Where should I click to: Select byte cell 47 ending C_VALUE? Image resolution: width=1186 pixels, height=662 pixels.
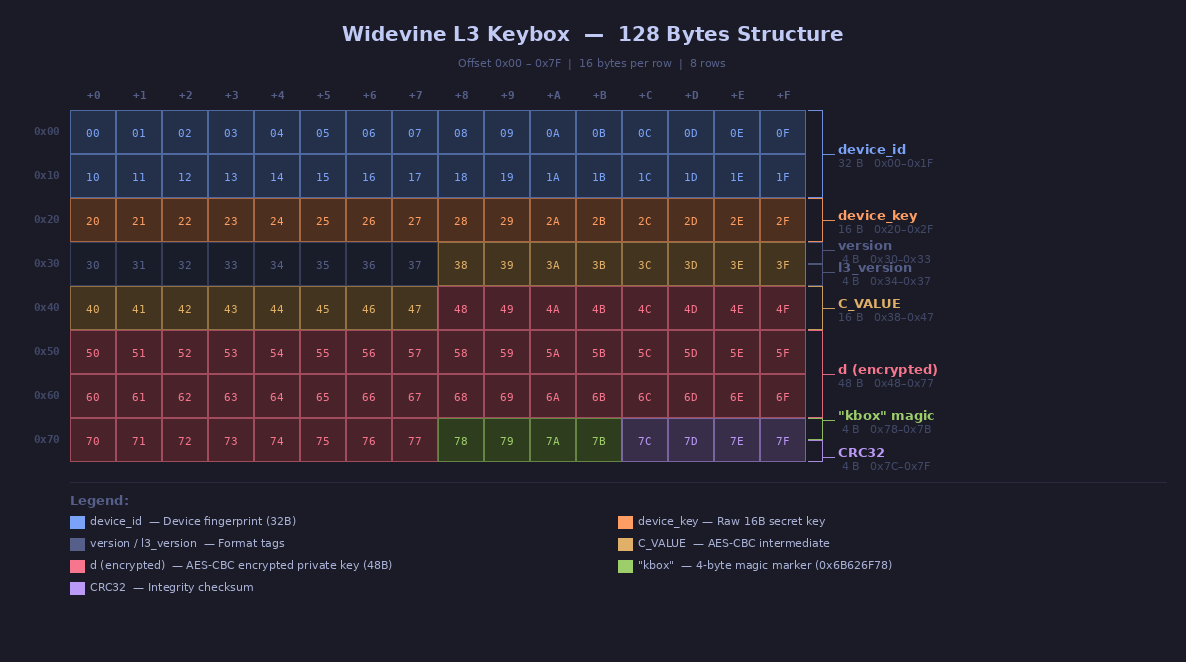coord(414,308)
